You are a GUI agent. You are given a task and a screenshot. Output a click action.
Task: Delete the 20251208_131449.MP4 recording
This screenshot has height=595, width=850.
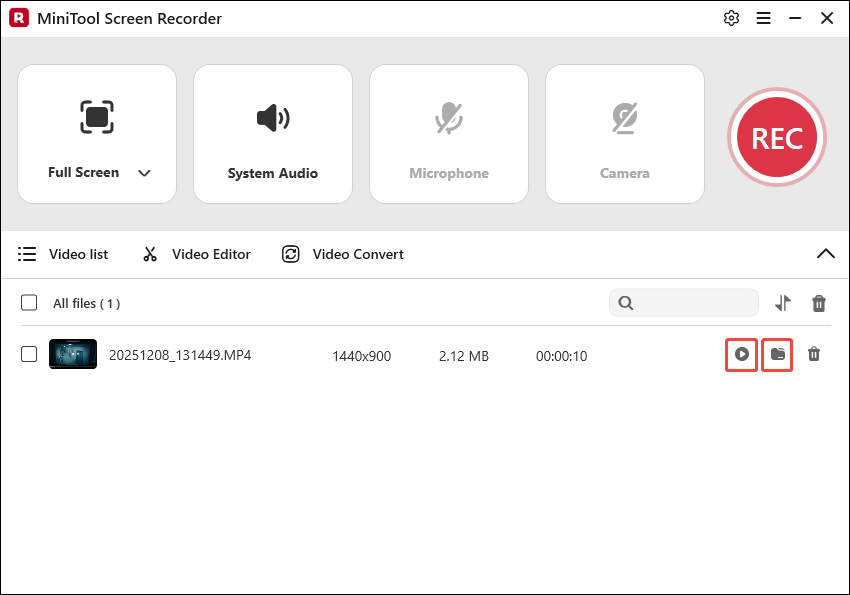[814, 354]
